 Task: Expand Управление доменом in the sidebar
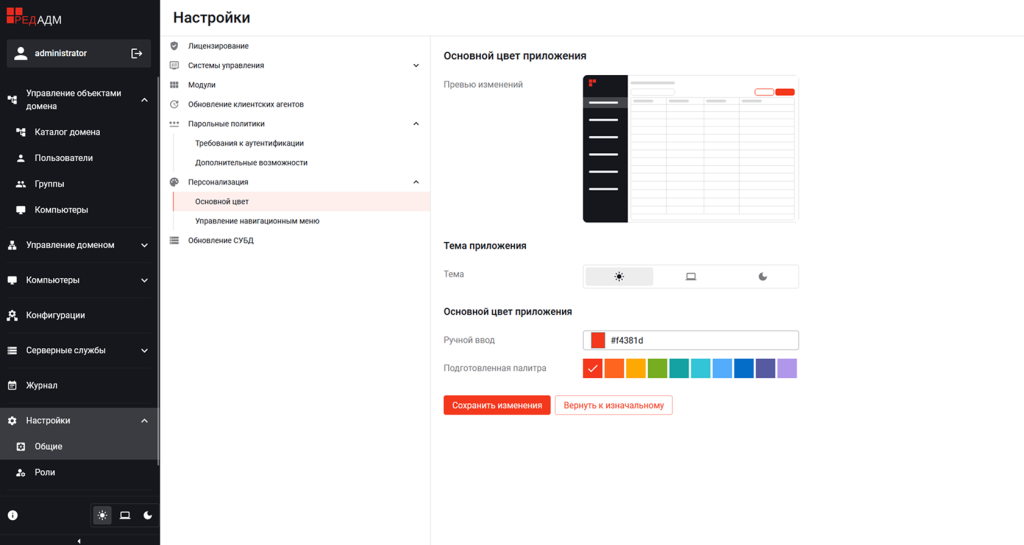(144, 245)
